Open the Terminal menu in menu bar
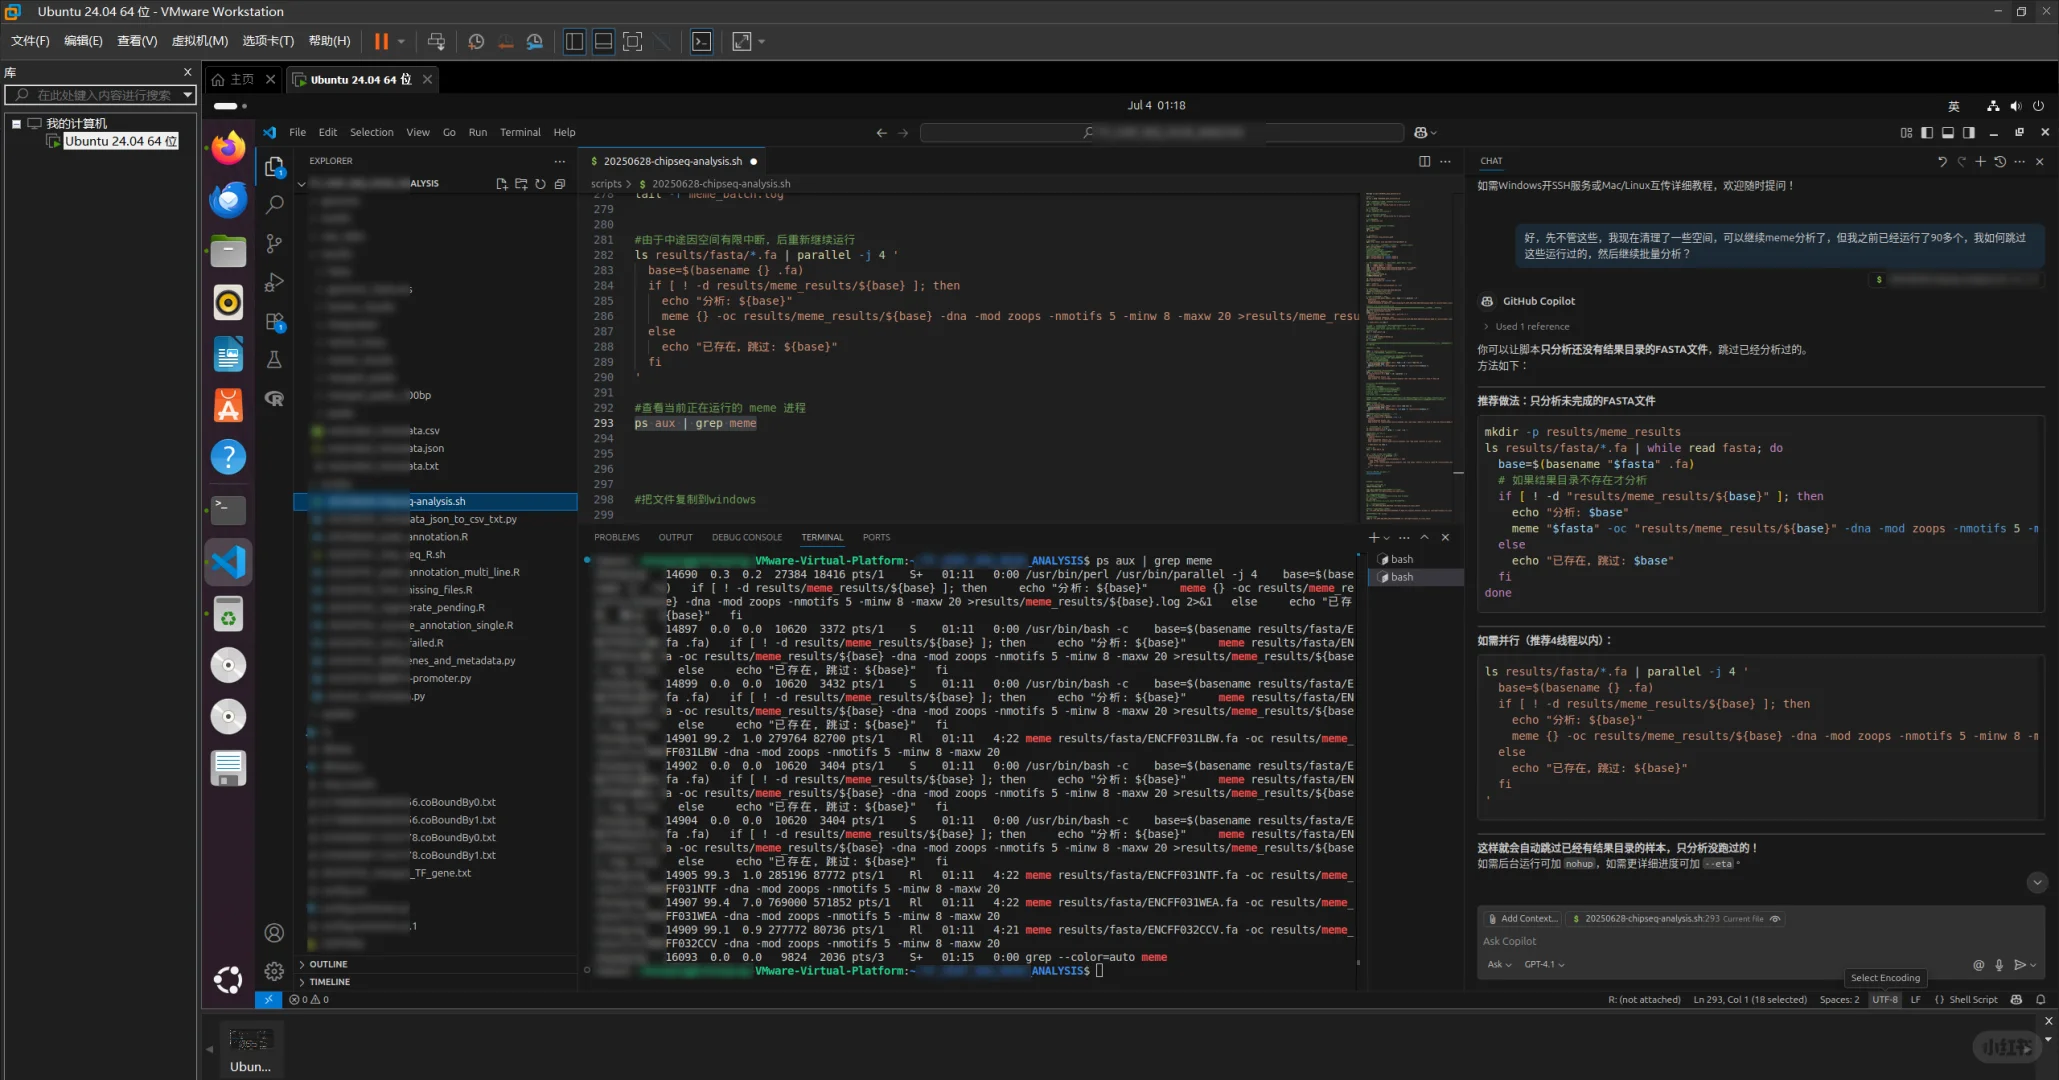The image size is (2059, 1080). point(520,132)
